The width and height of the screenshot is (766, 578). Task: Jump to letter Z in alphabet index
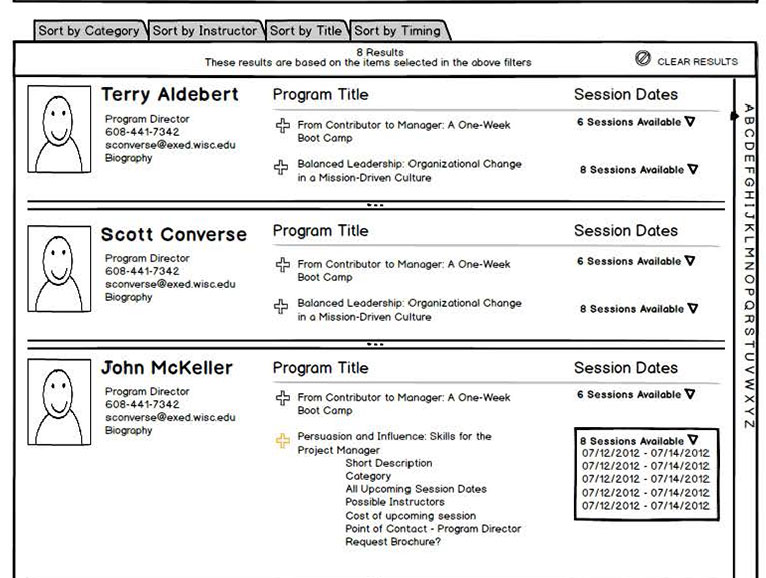(749, 424)
